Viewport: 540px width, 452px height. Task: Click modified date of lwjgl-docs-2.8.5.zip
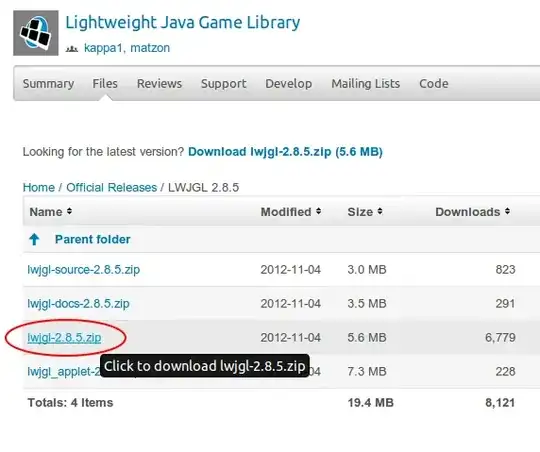click(290, 304)
